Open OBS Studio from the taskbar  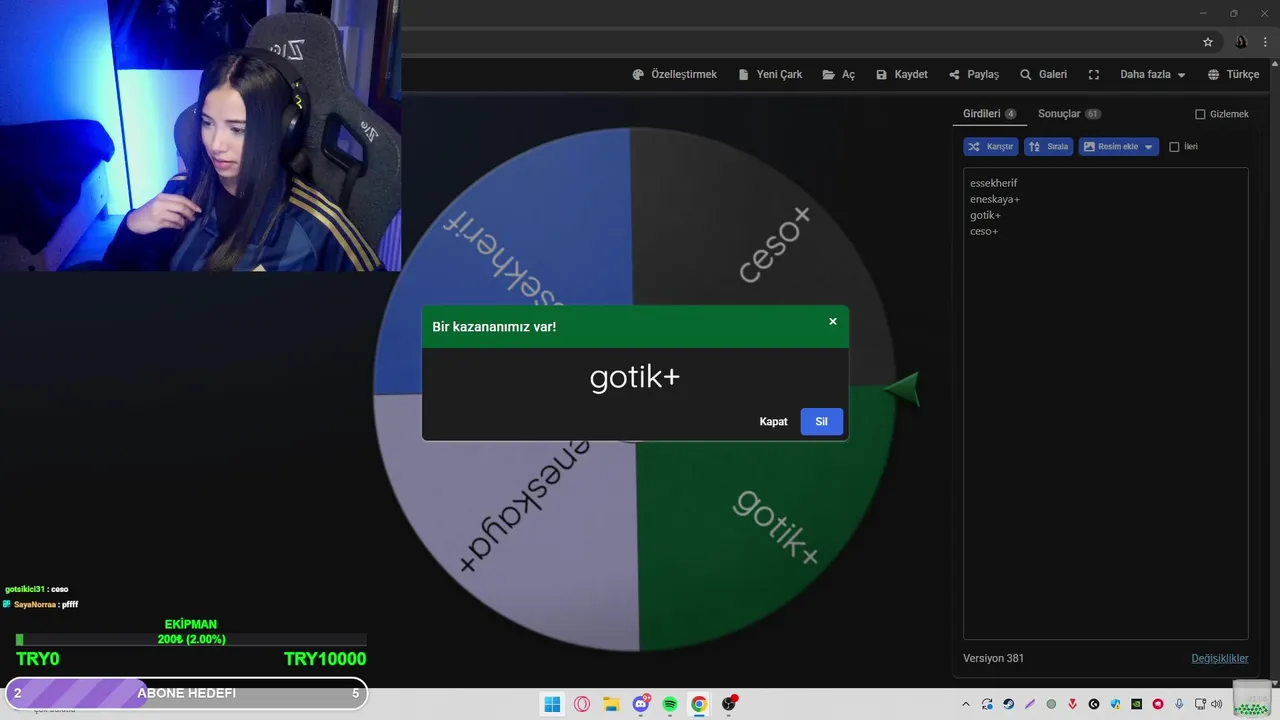pyautogui.click(x=729, y=704)
